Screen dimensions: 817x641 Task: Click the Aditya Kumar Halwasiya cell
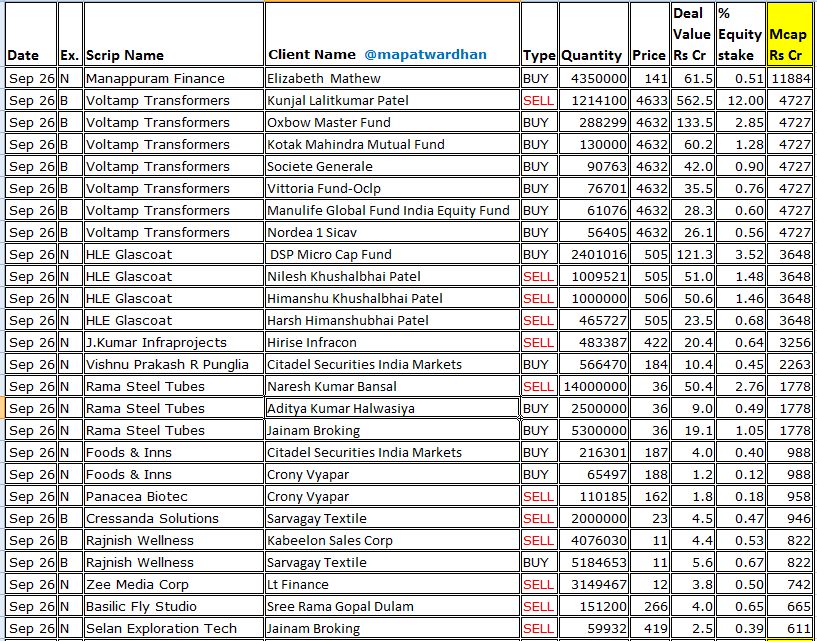[392, 408]
